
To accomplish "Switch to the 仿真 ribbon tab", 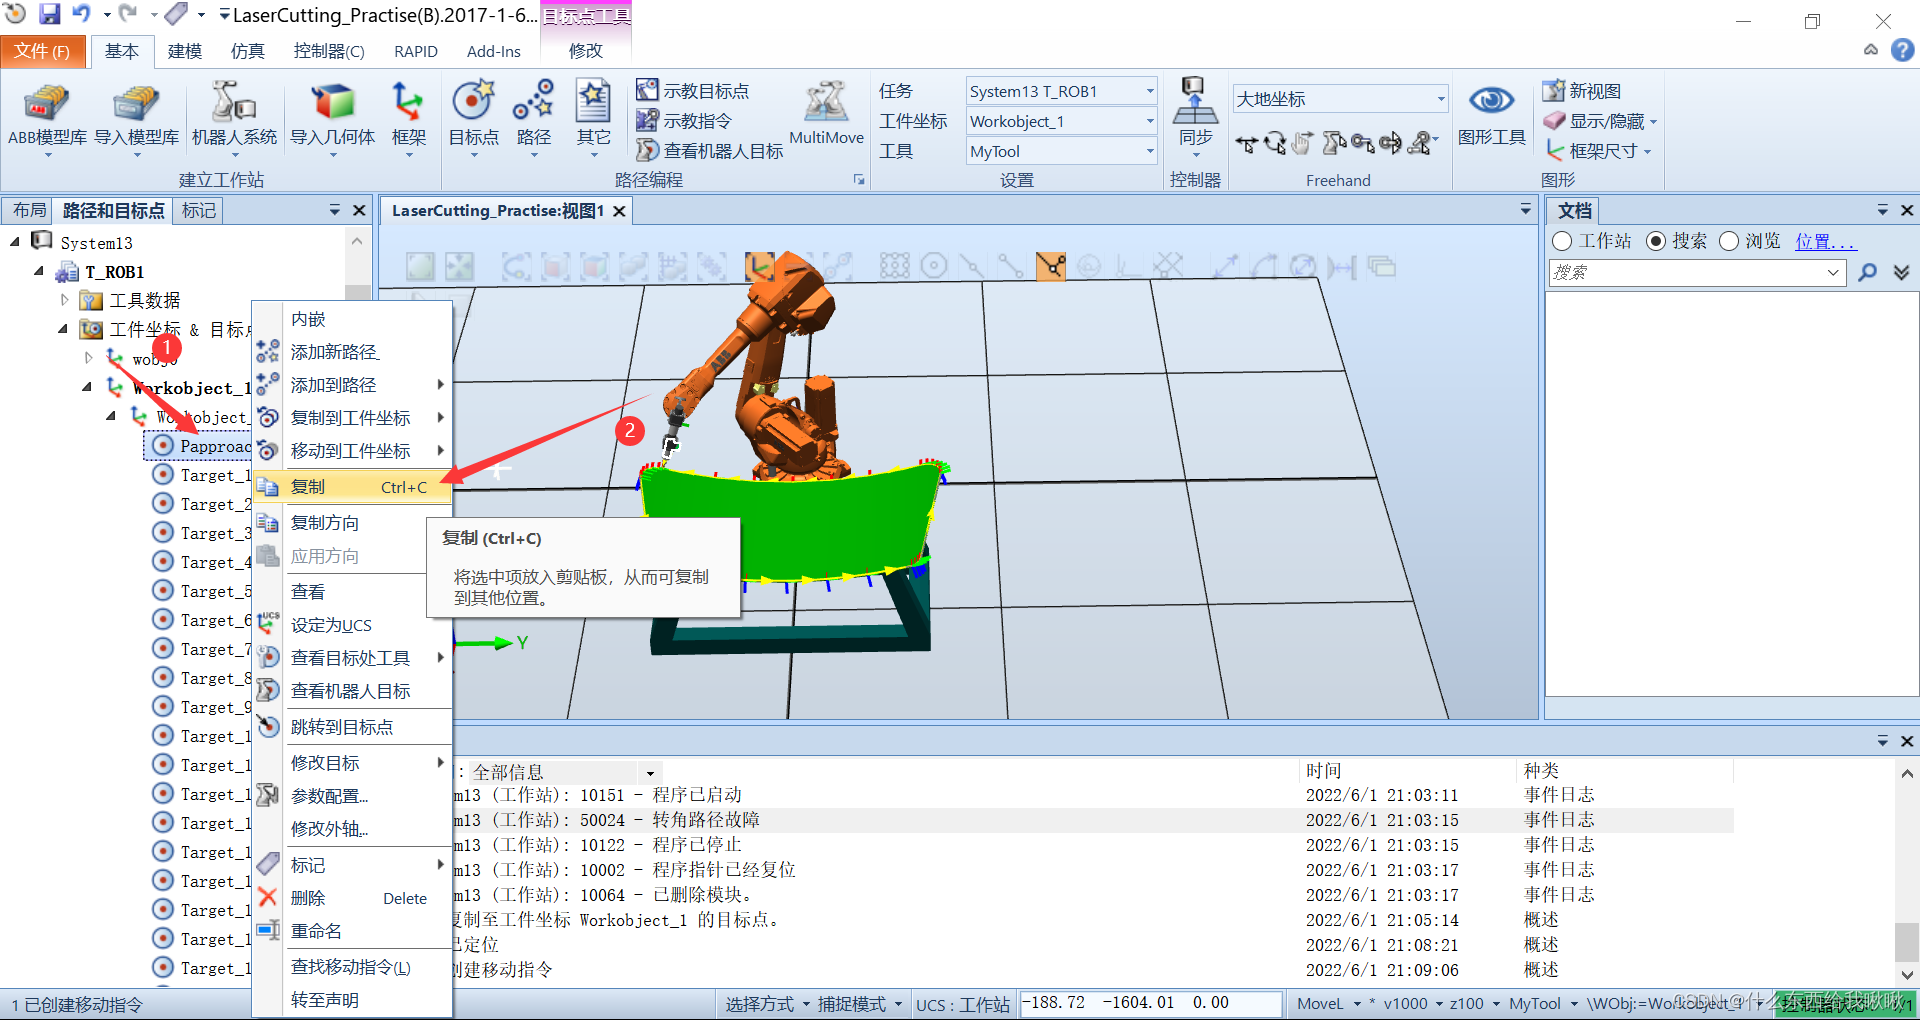I will click(x=248, y=51).
